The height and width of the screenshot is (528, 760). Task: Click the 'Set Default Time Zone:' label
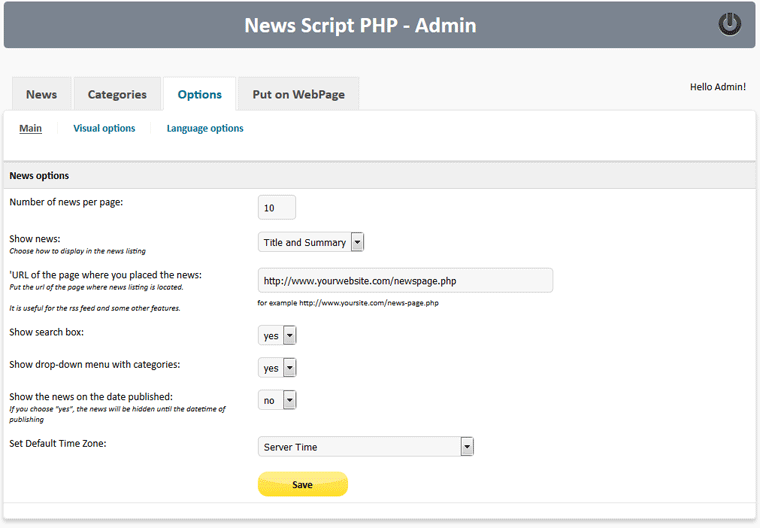[x=58, y=443]
